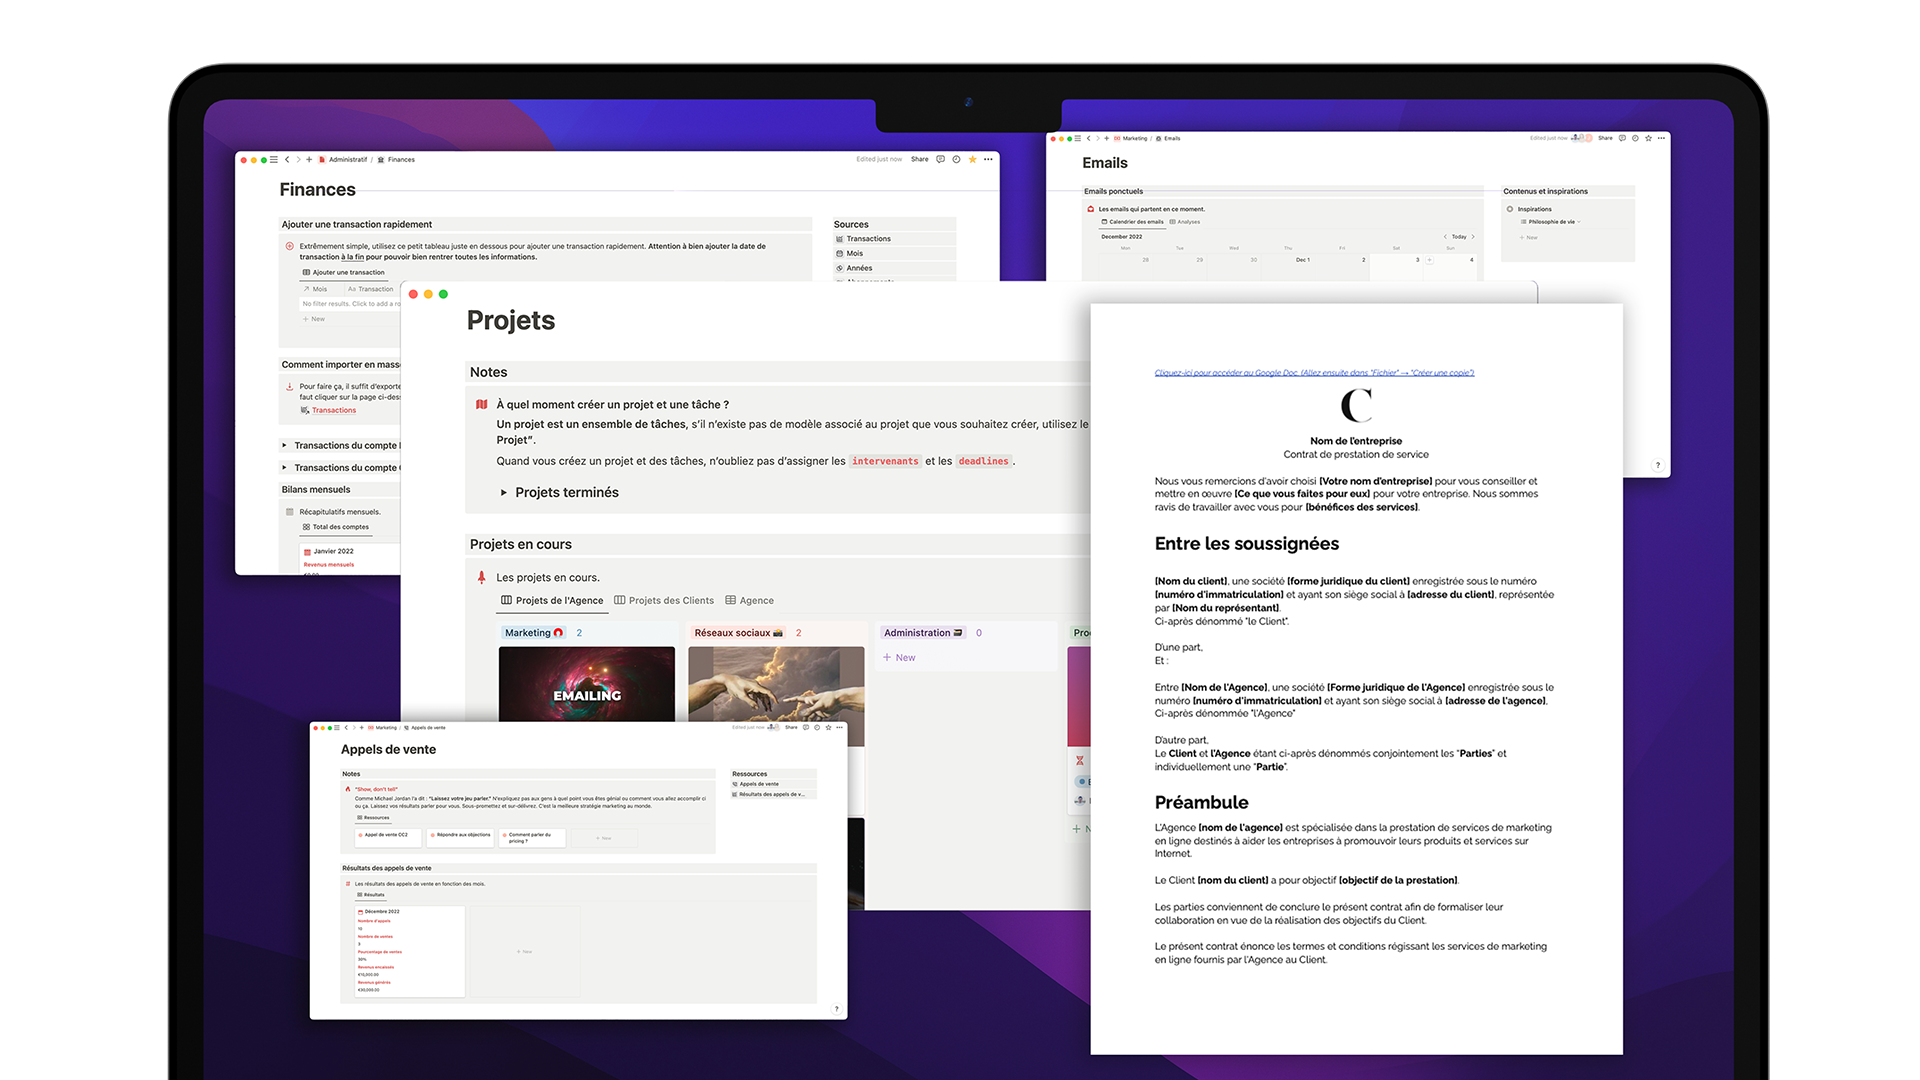Toggle the favorite star in the Finances window

pyautogui.click(x=972, y=159)
